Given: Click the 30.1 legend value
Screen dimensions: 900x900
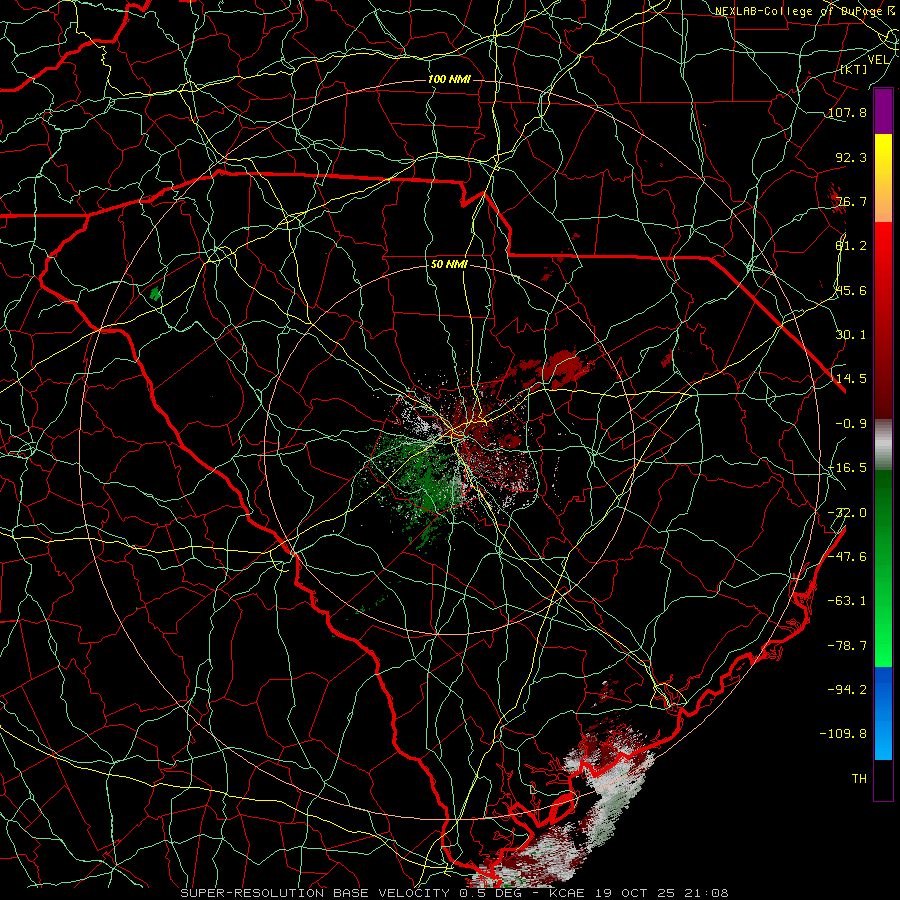Looking at the screenshot, I should tap(851, 335).
